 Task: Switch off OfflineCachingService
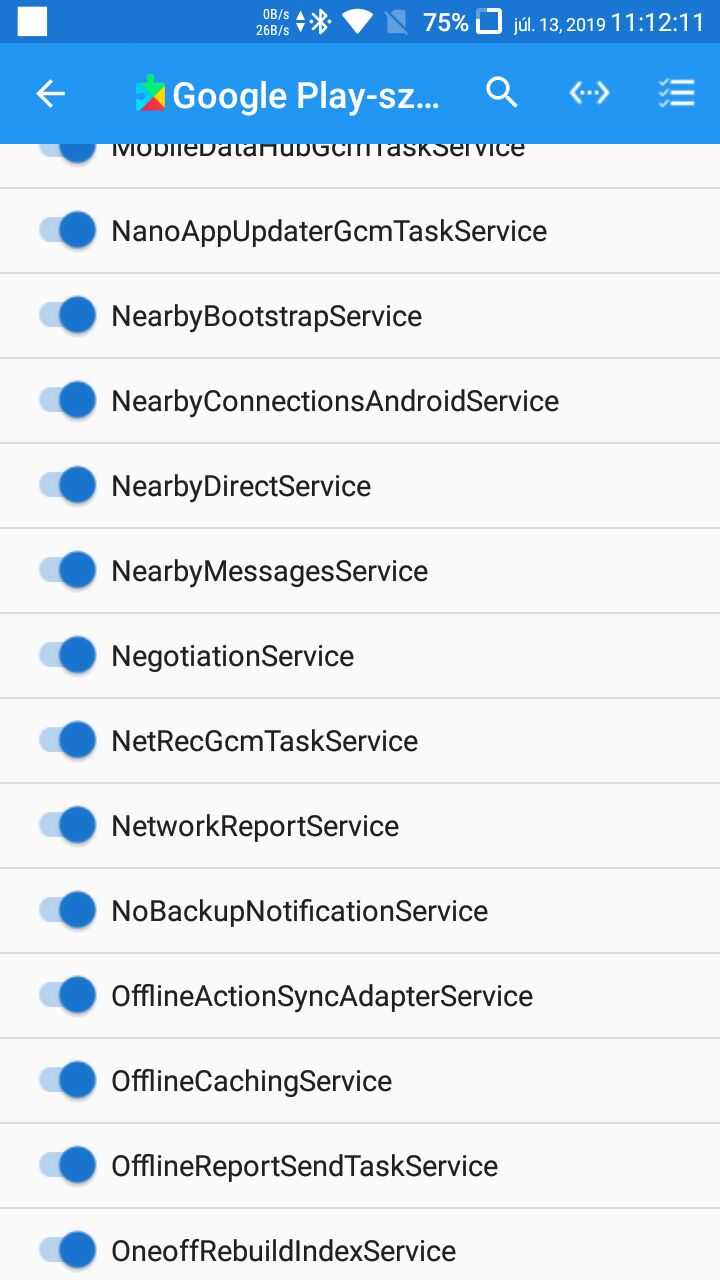point(68,1080)
